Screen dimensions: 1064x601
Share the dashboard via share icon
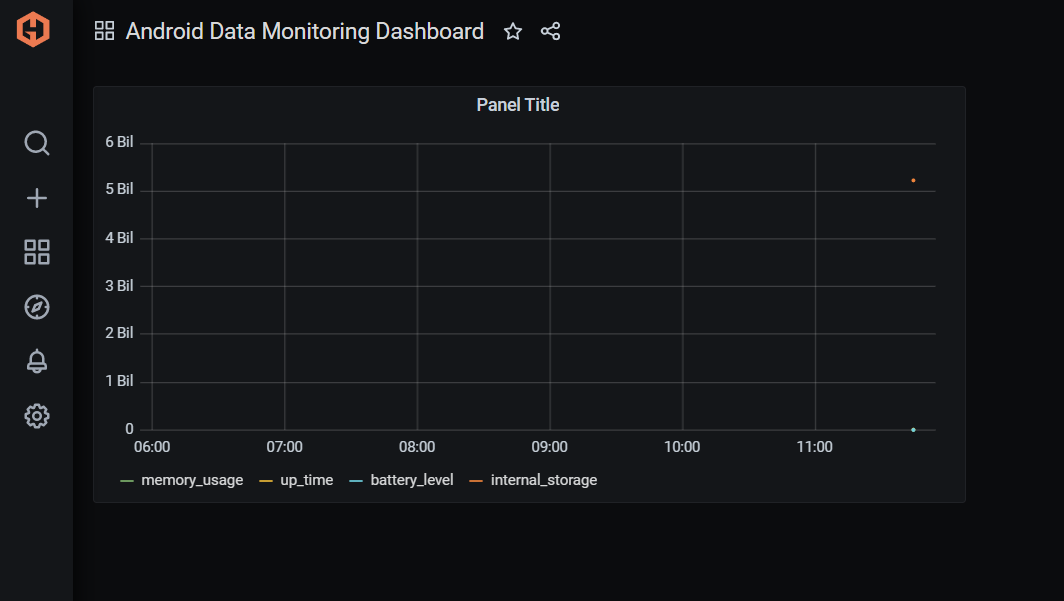click(x=550, y=31)
